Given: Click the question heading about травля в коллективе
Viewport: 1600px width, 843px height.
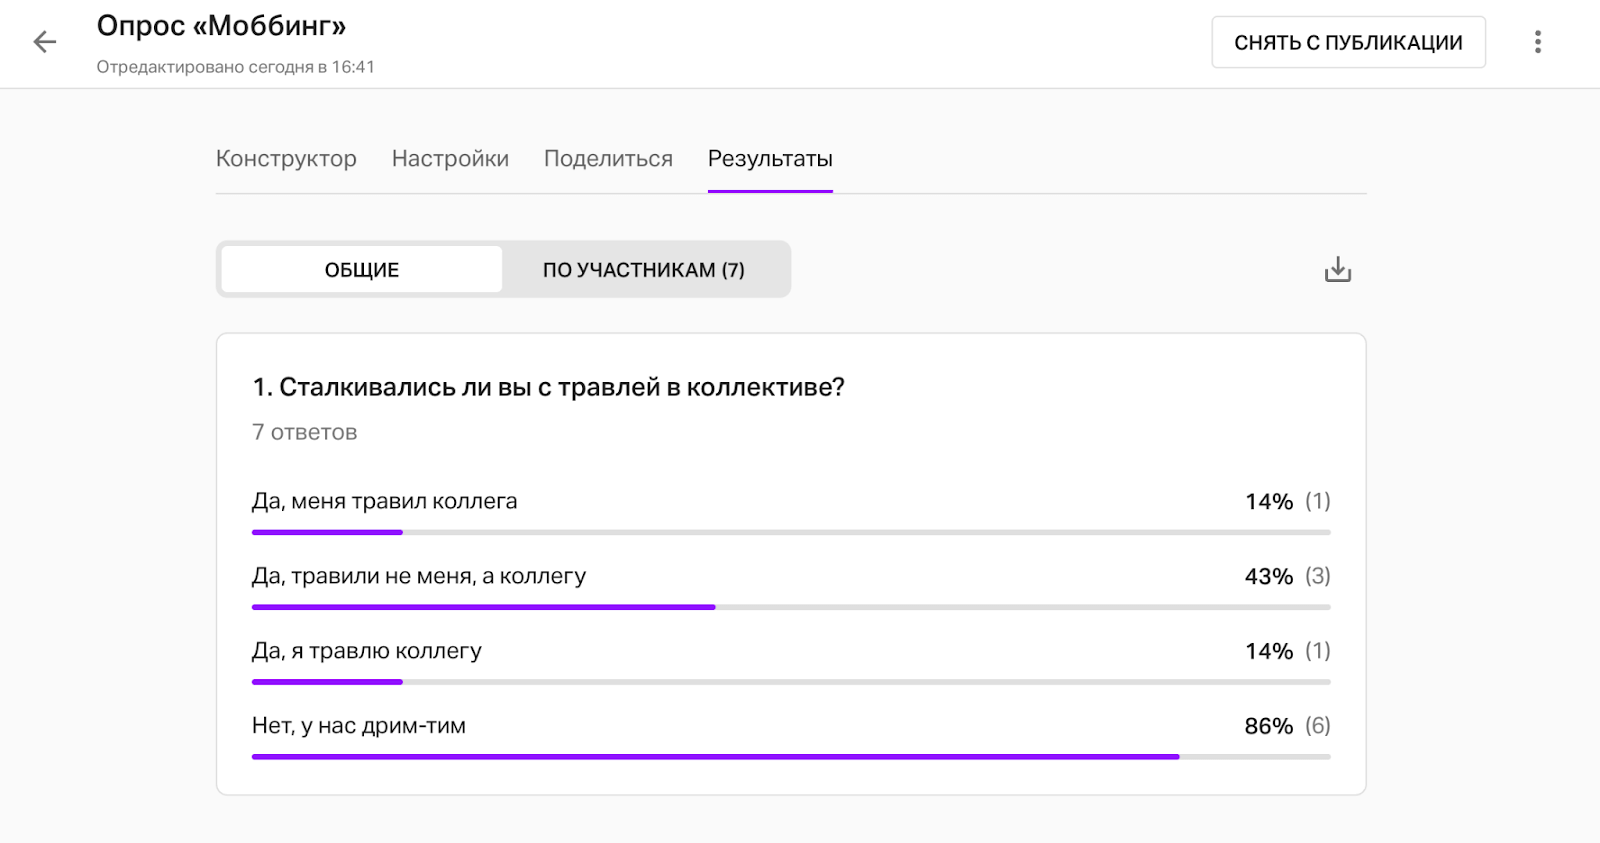Looking at the screenshot, I should click(548, 387).
